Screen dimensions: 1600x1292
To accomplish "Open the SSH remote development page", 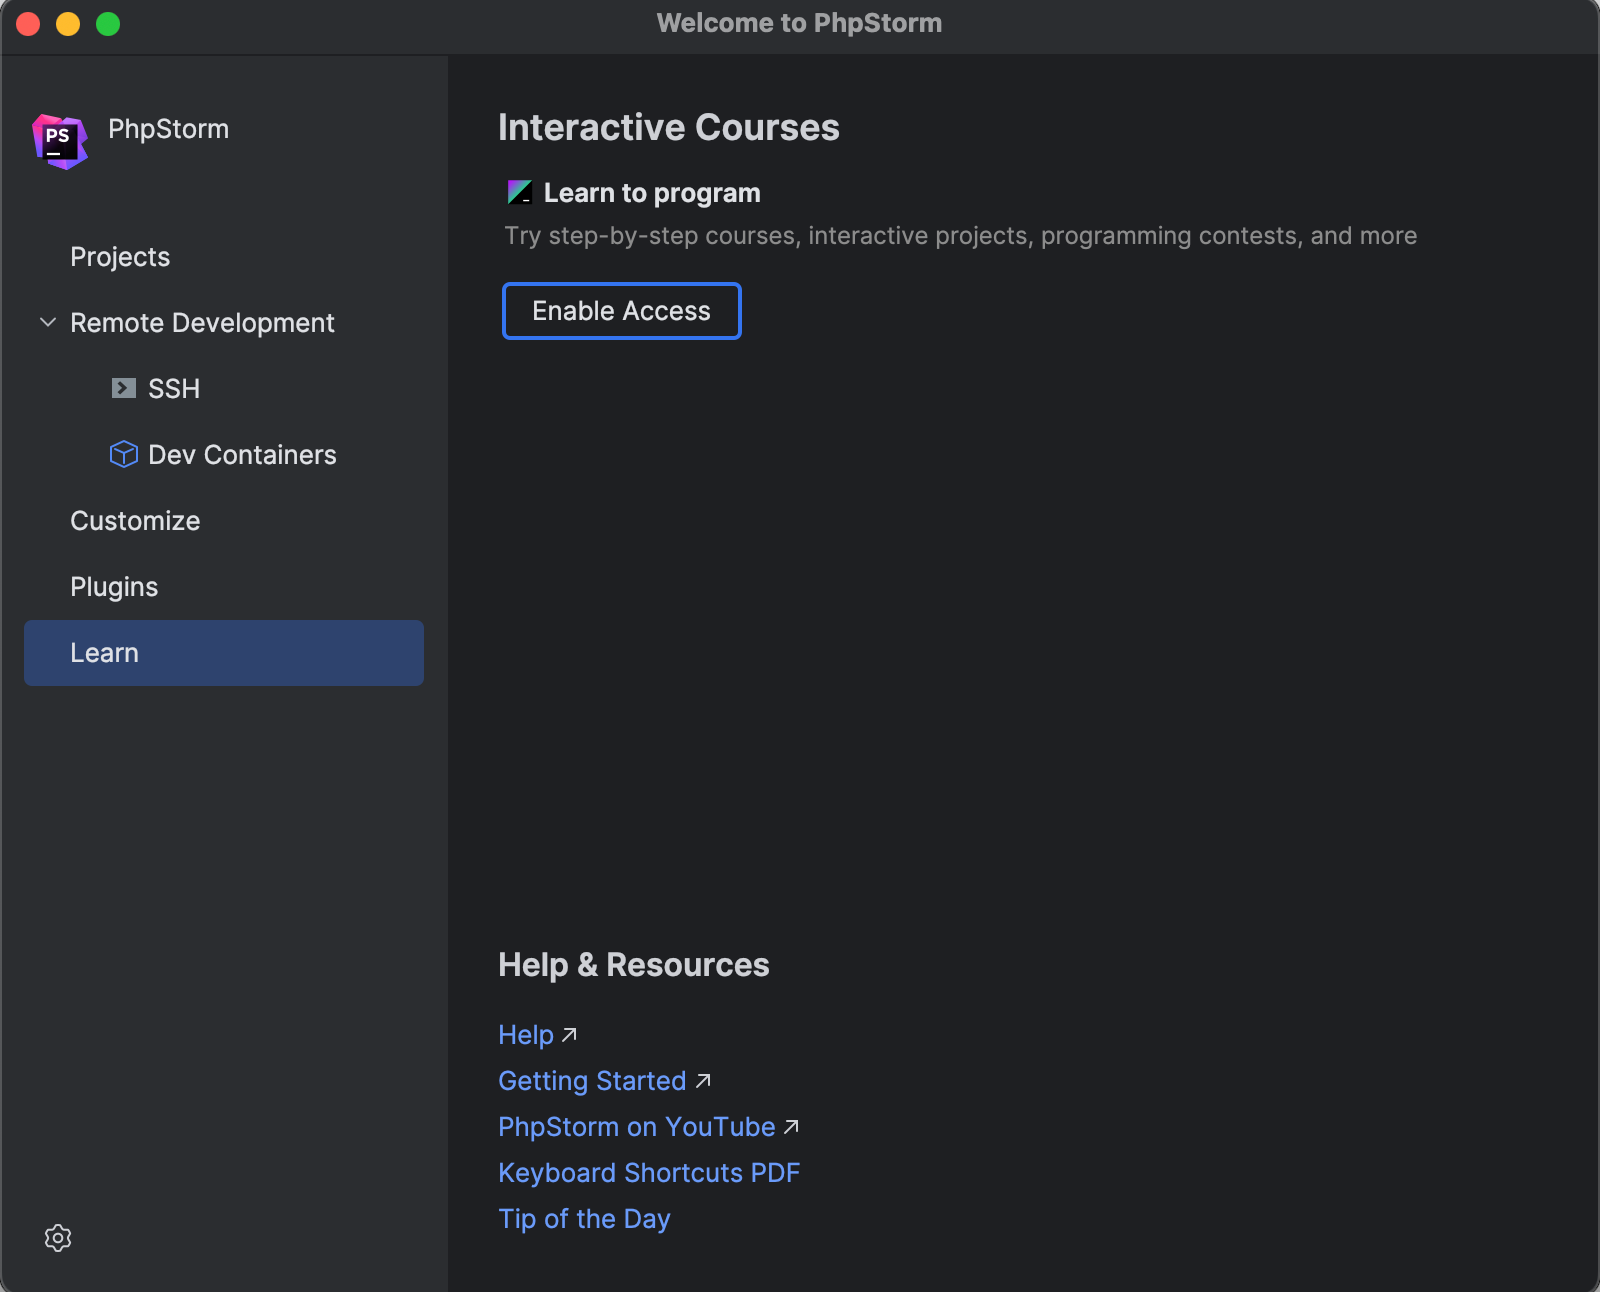I will click(x=224, y=389).
